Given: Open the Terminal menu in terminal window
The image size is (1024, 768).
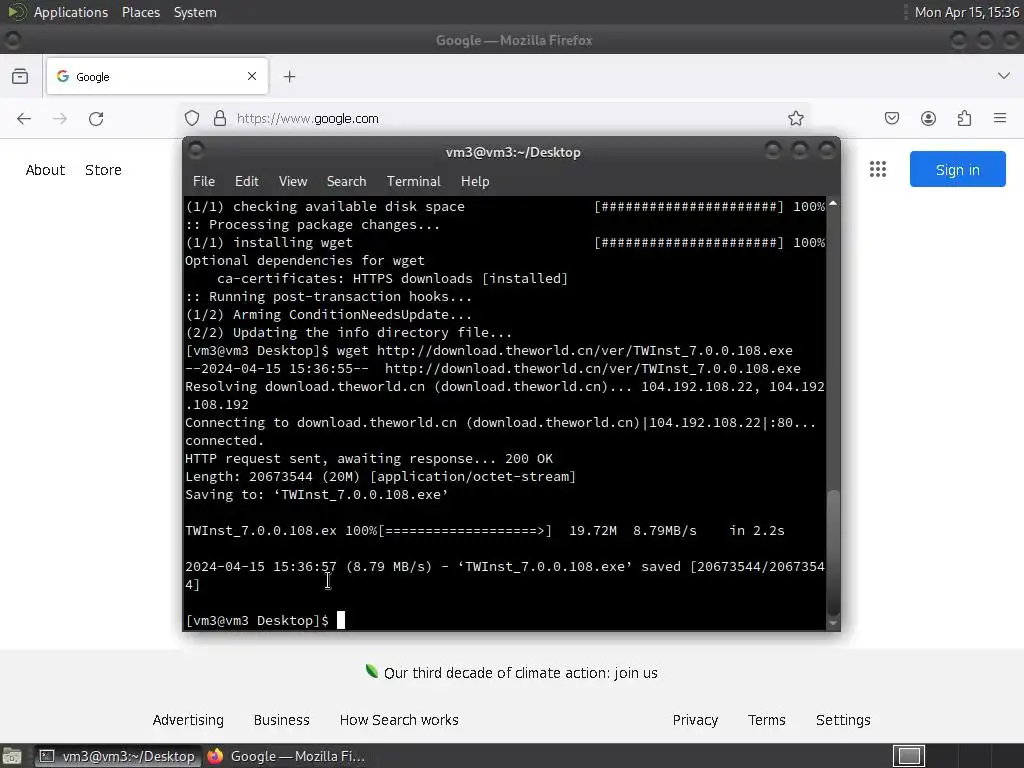Looking at the screenshot, I should (x=413, y=181).
